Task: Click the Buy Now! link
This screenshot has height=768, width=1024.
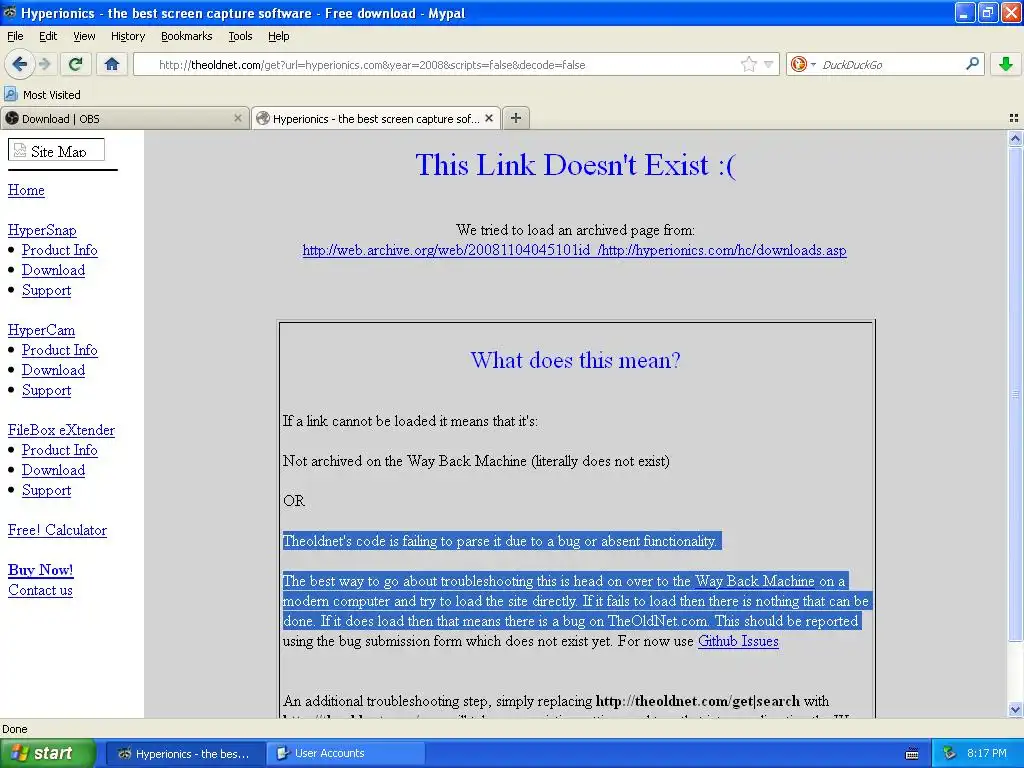Action: coord(40,570)
